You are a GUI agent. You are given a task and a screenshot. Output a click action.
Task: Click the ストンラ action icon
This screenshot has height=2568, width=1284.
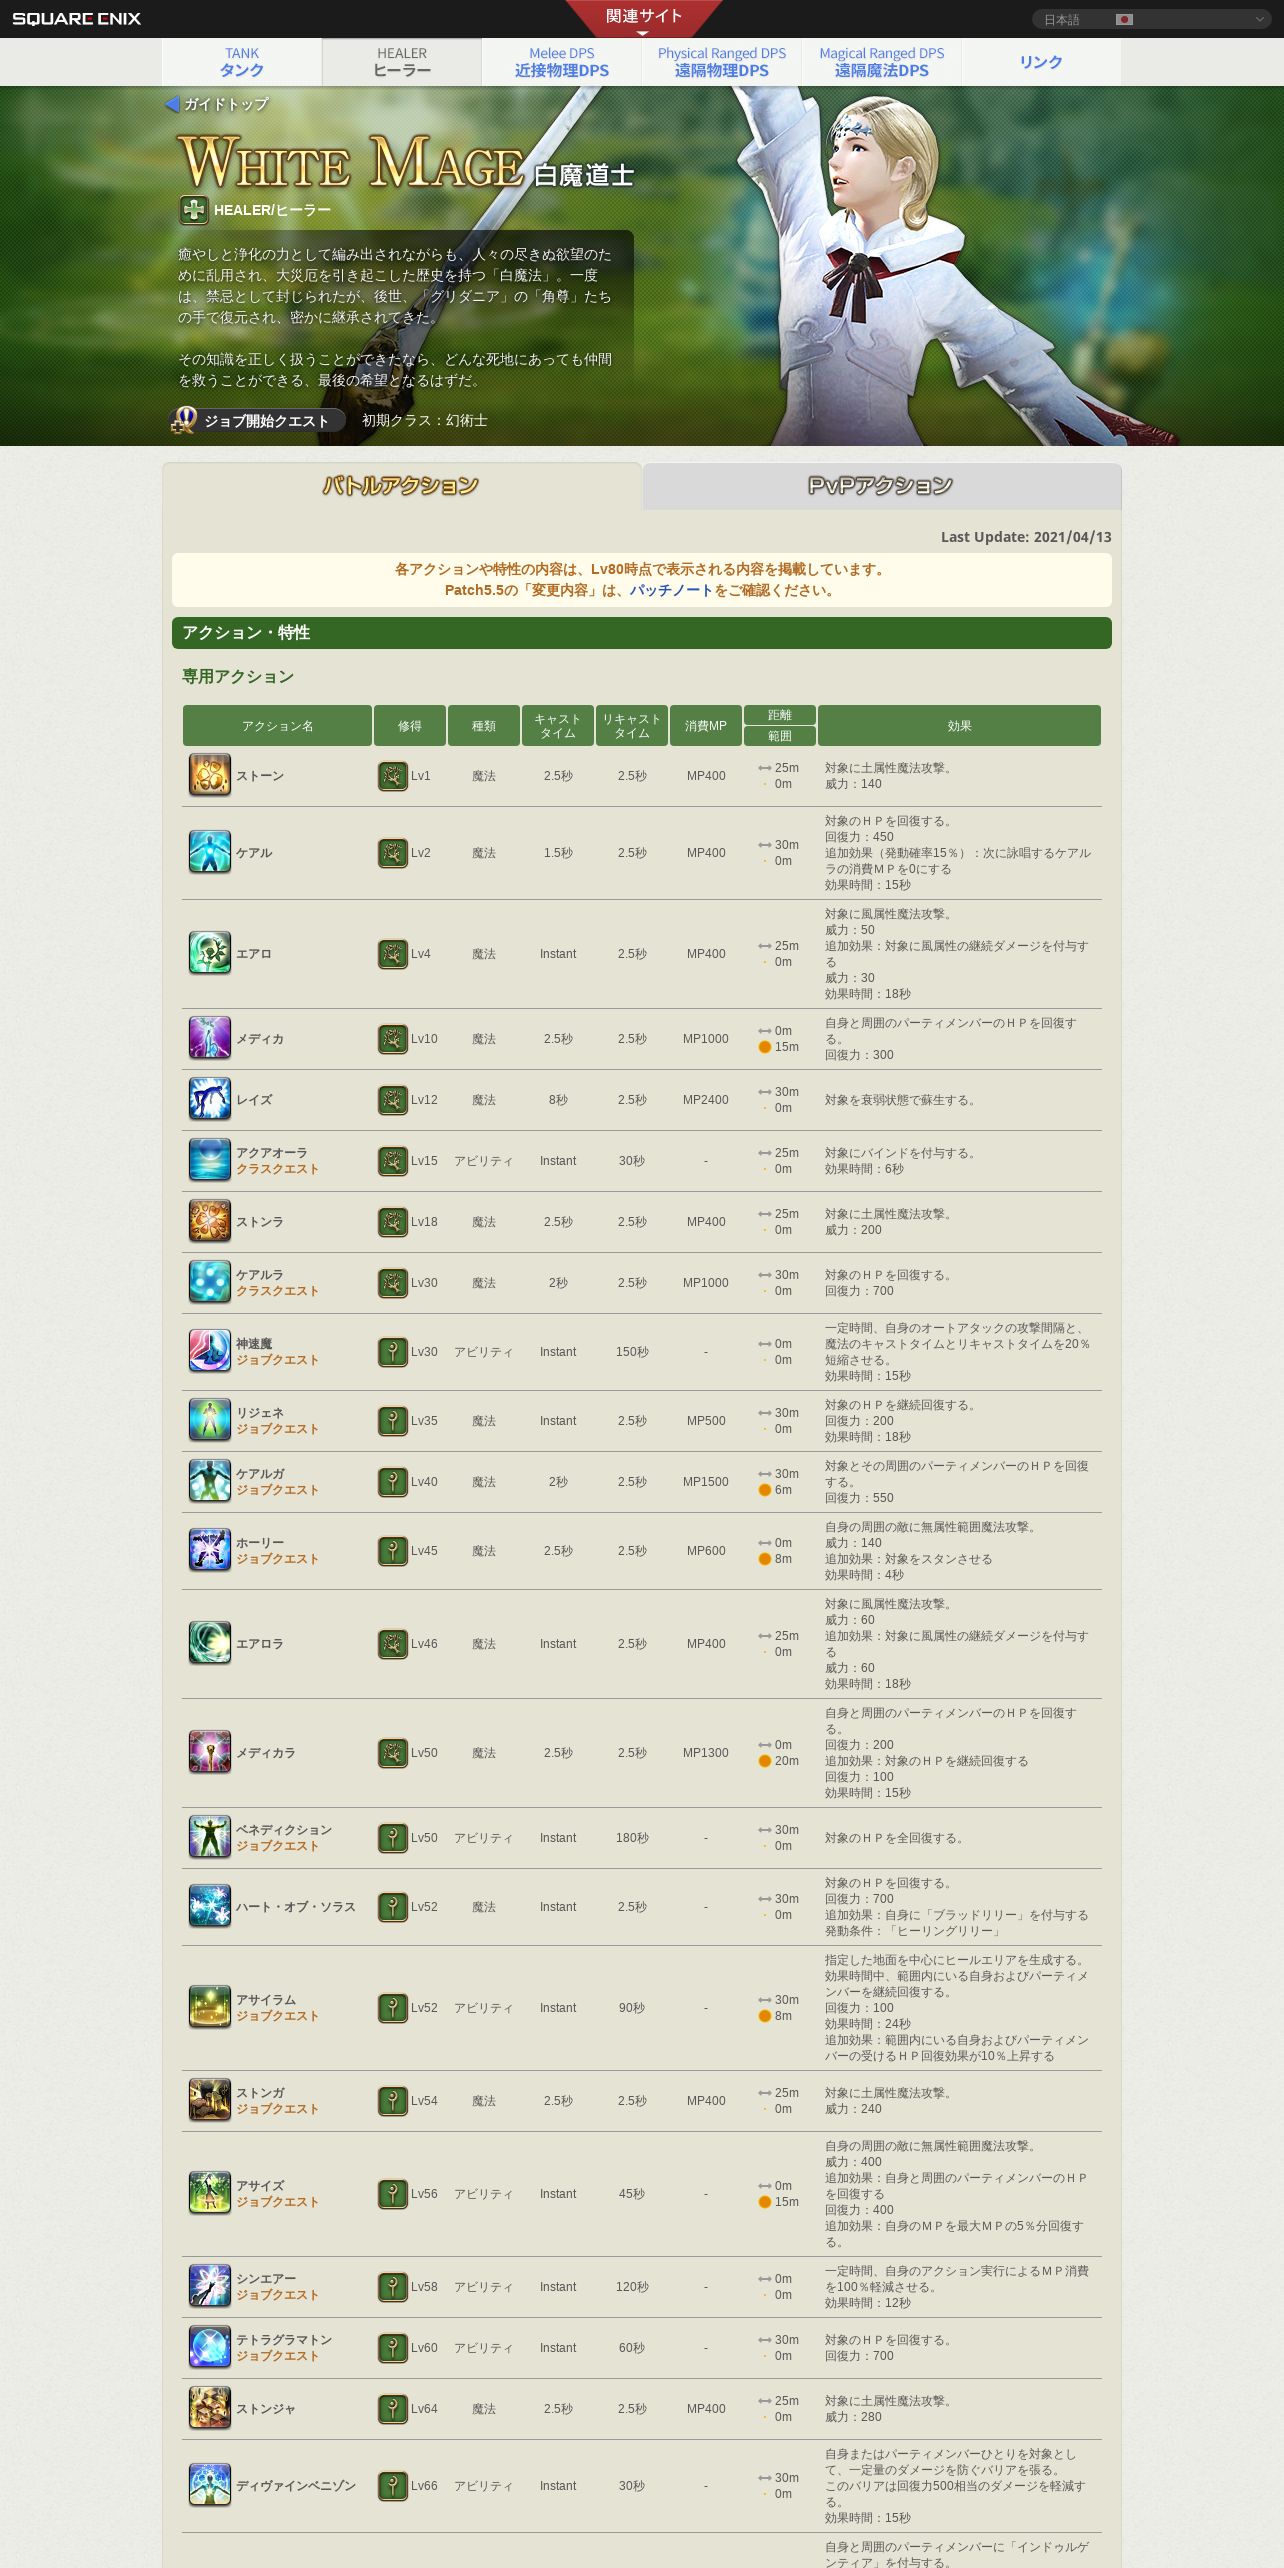(x=210, y=1221)
